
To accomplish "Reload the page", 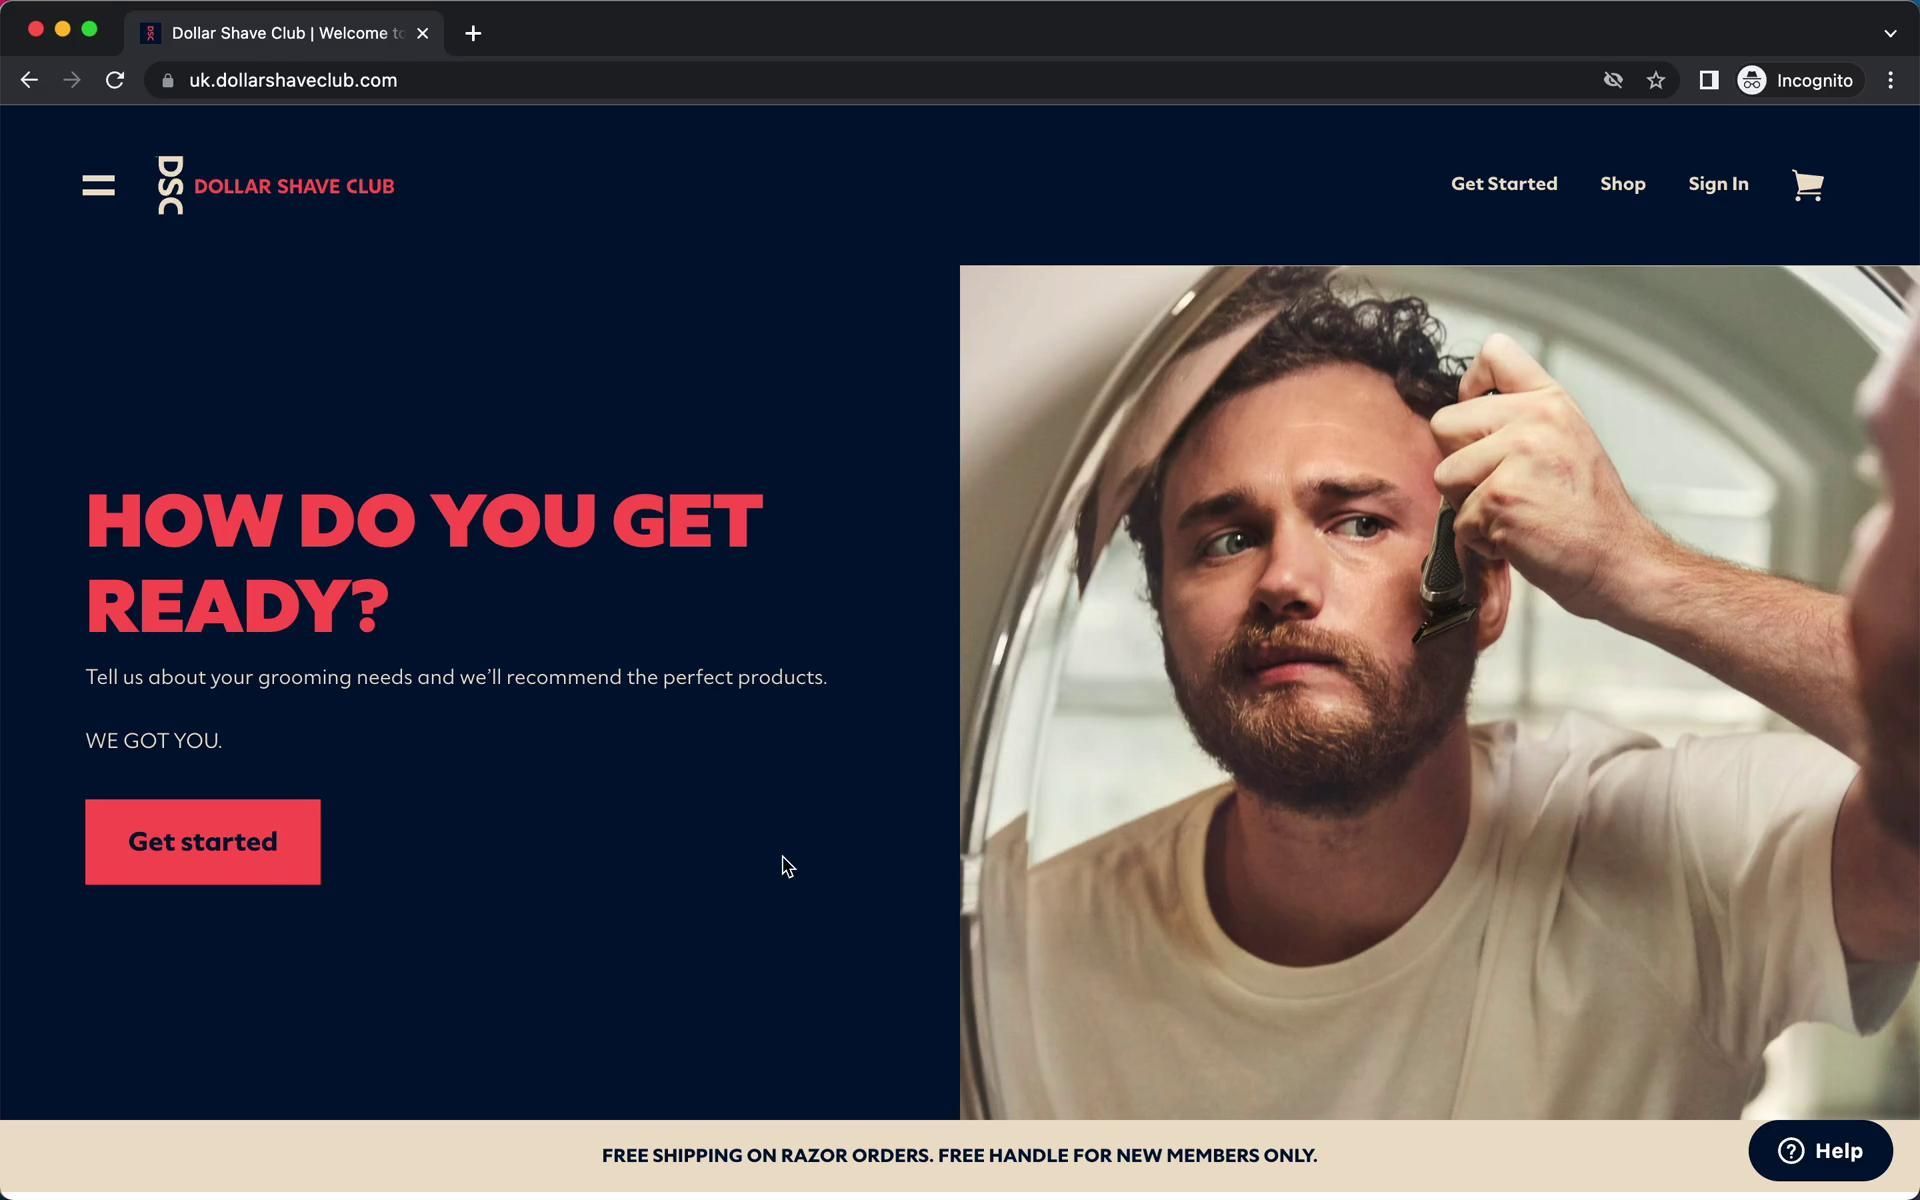I will pyautogui.click(x=115, y=80).
